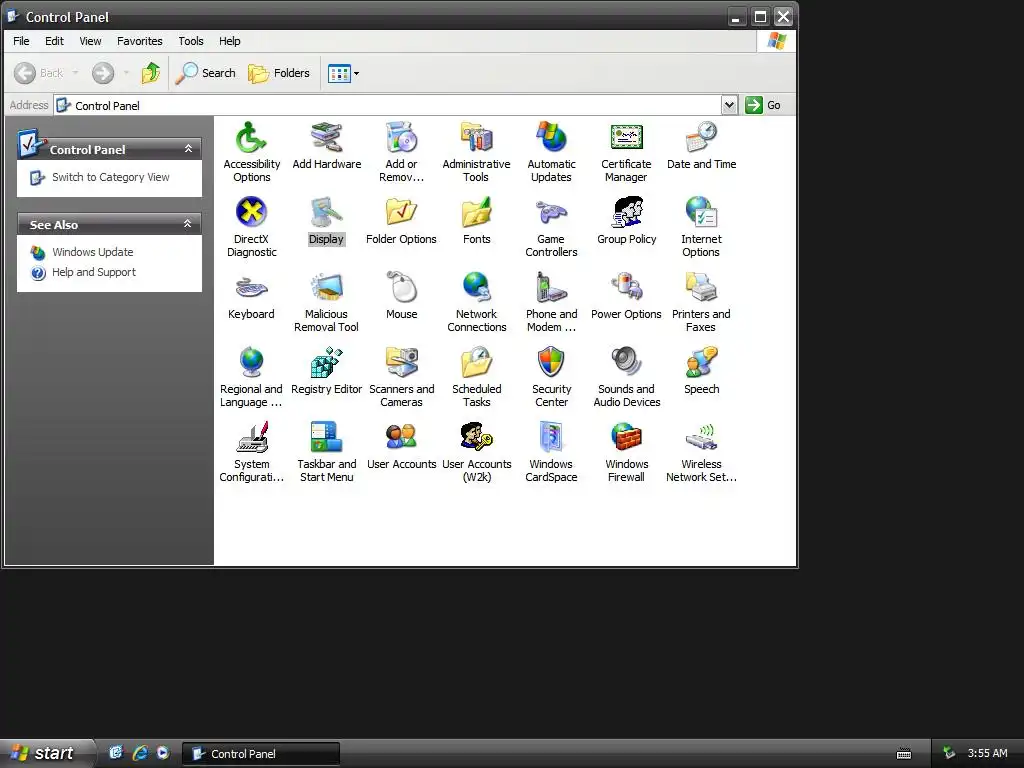Click the Up folder toolbar icon

pyautogui.click(x=151, y=73)
